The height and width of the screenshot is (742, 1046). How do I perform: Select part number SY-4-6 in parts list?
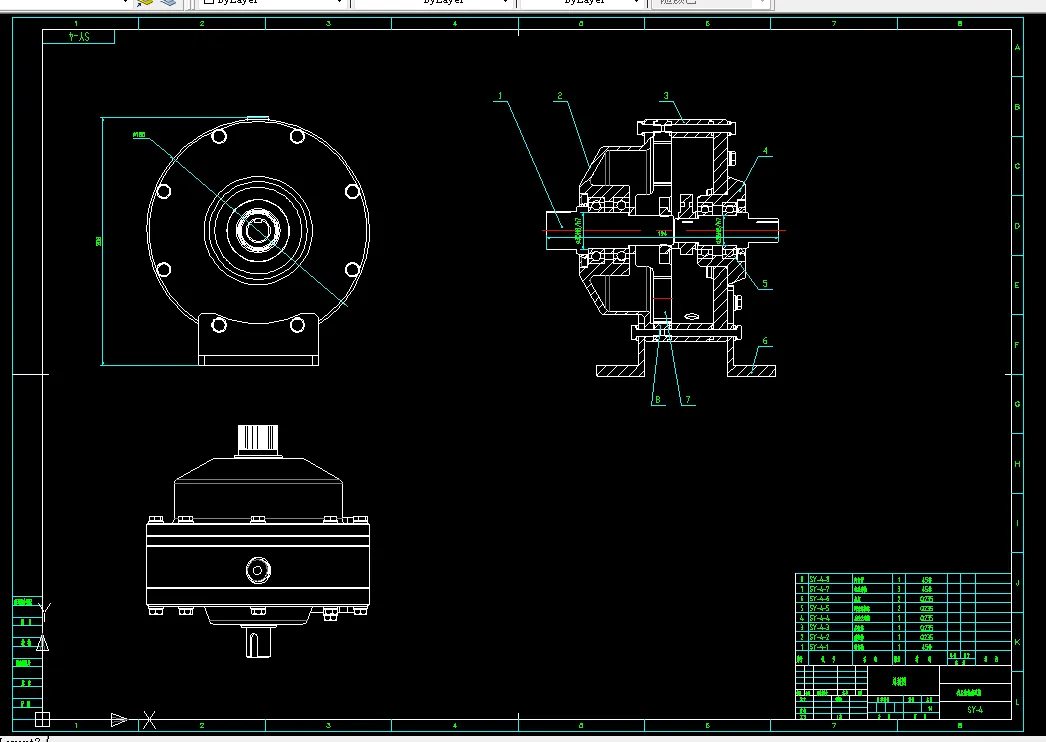pos(819,599)
